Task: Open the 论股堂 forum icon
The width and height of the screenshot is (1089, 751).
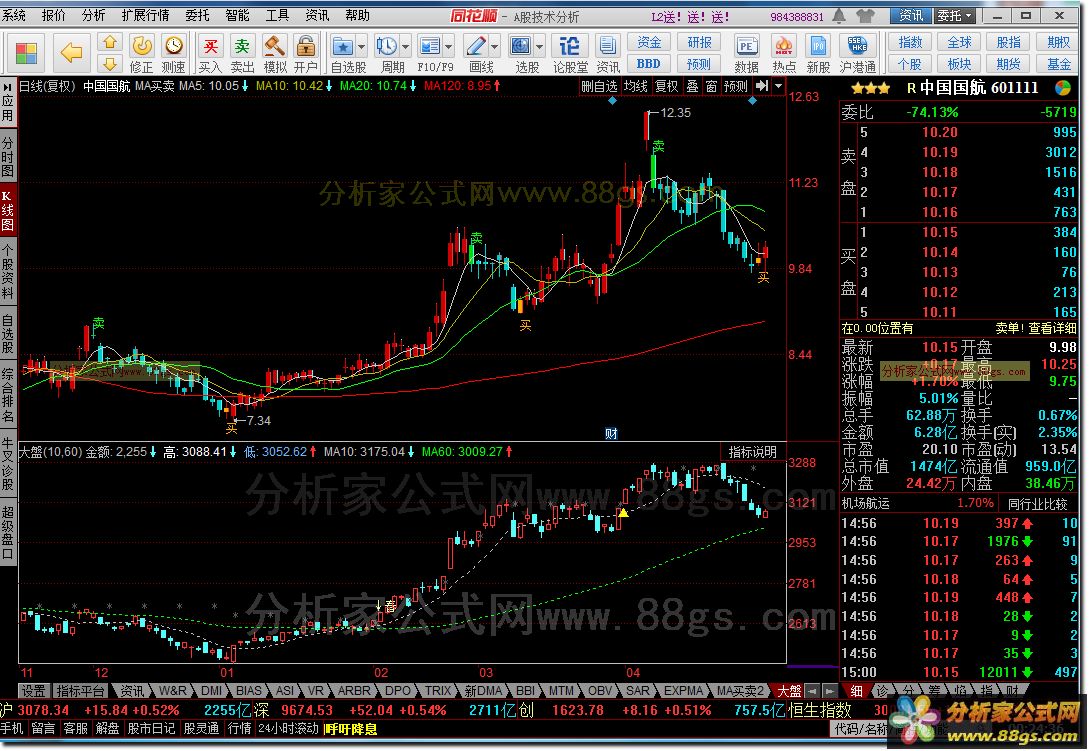Action: [x=570, y=53]
